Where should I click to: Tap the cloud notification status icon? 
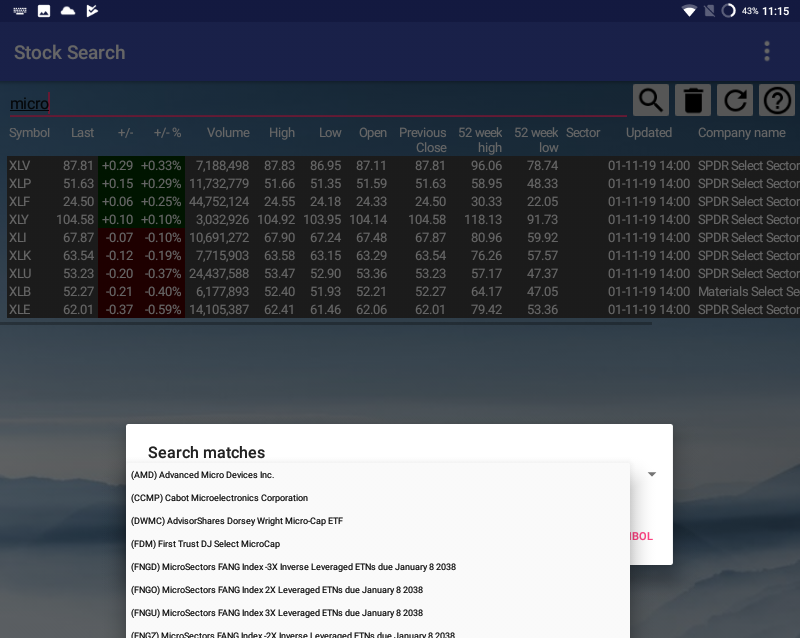(68, 11)
